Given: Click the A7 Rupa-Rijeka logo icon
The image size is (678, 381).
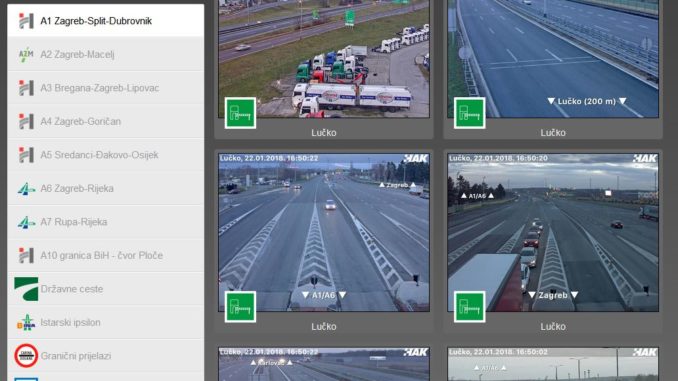Looking at the screenshot, I should [26, 222].
